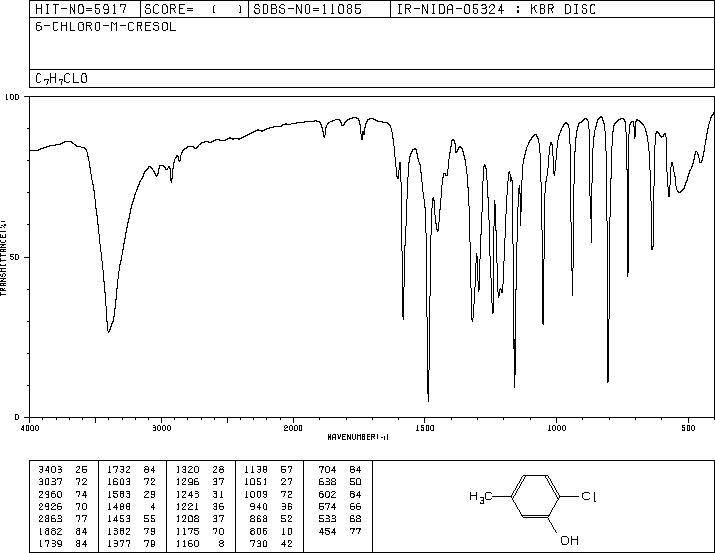The image size is (715, 553).
Task: Select peak value 1243 in the table
Action: (187, 494)
